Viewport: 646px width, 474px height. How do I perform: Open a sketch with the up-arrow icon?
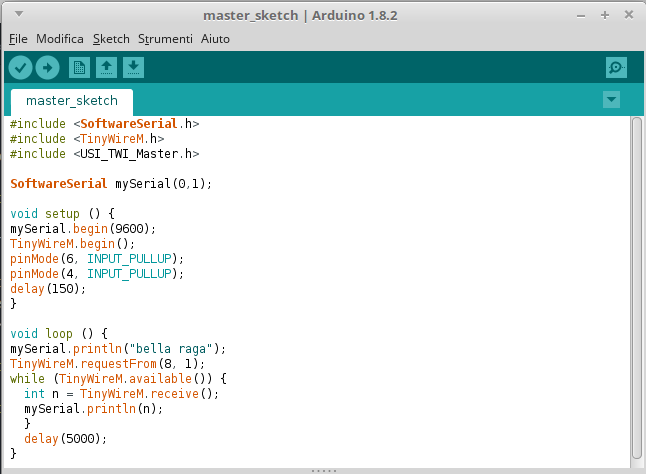[106, 68]
